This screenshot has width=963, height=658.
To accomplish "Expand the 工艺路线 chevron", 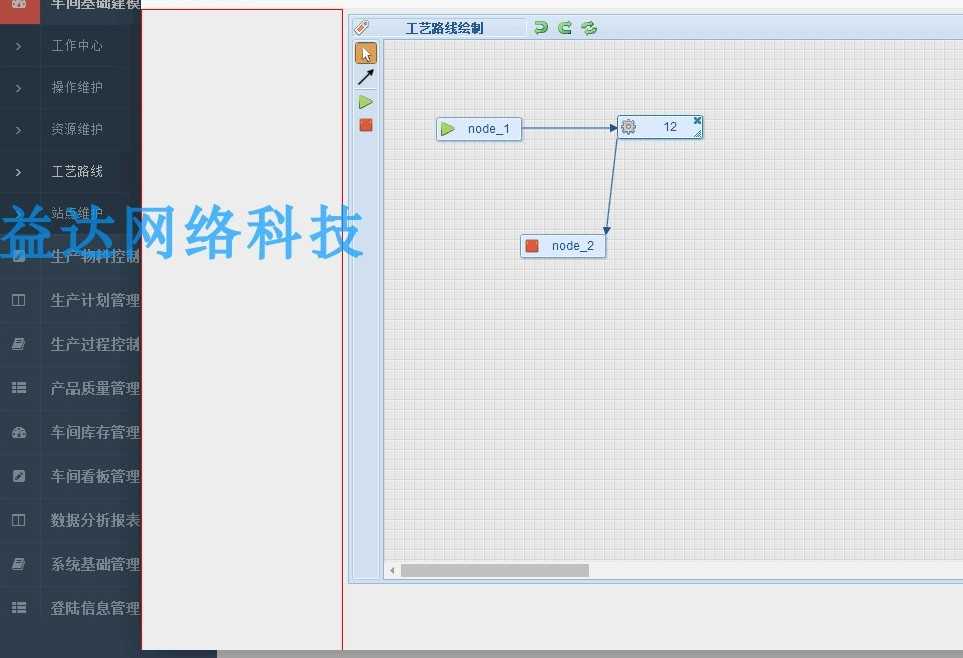I will 18,172.
